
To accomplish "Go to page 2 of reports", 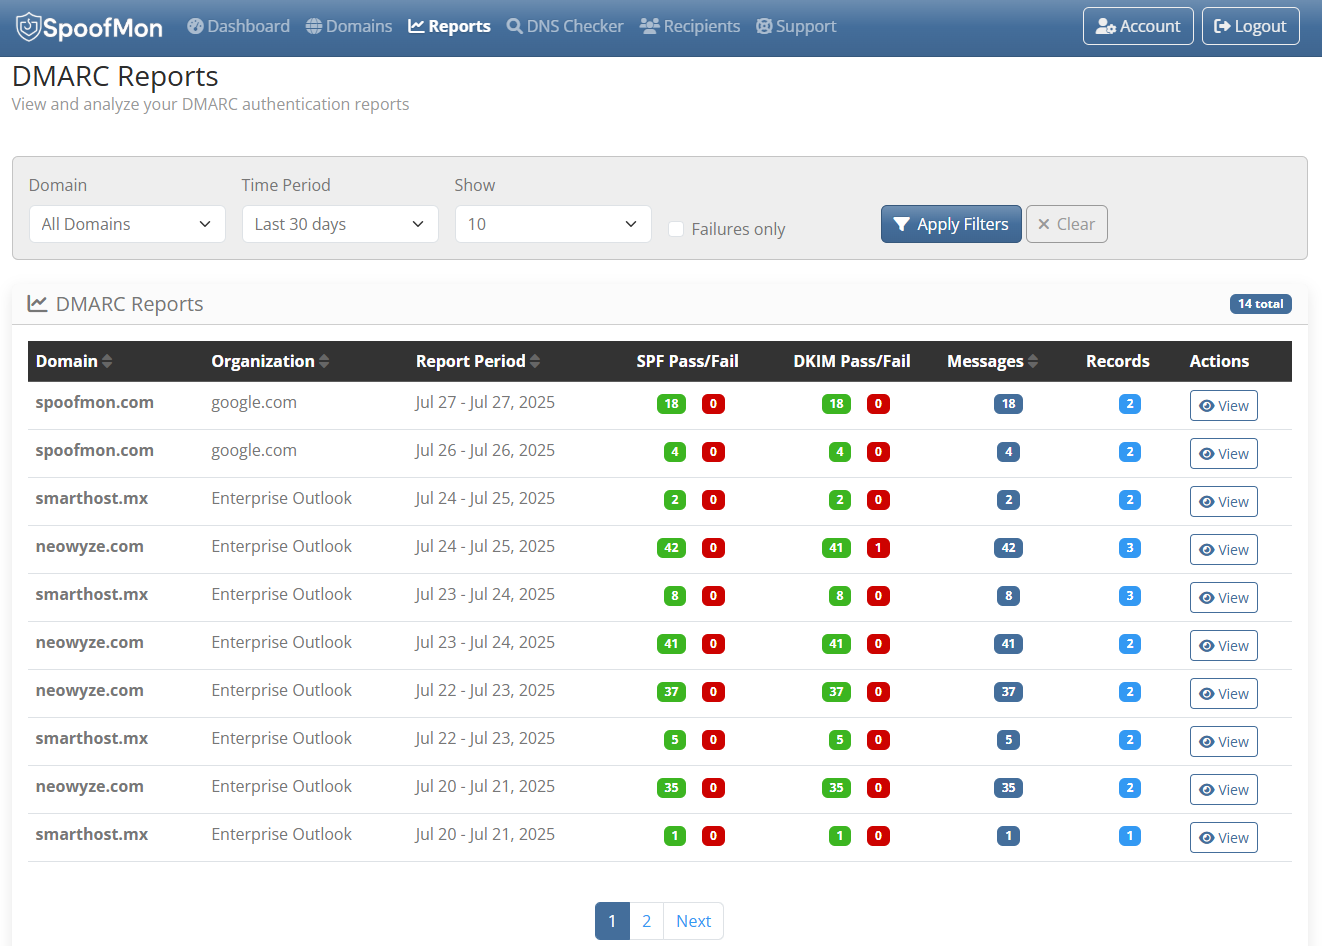I will (646, 920).
